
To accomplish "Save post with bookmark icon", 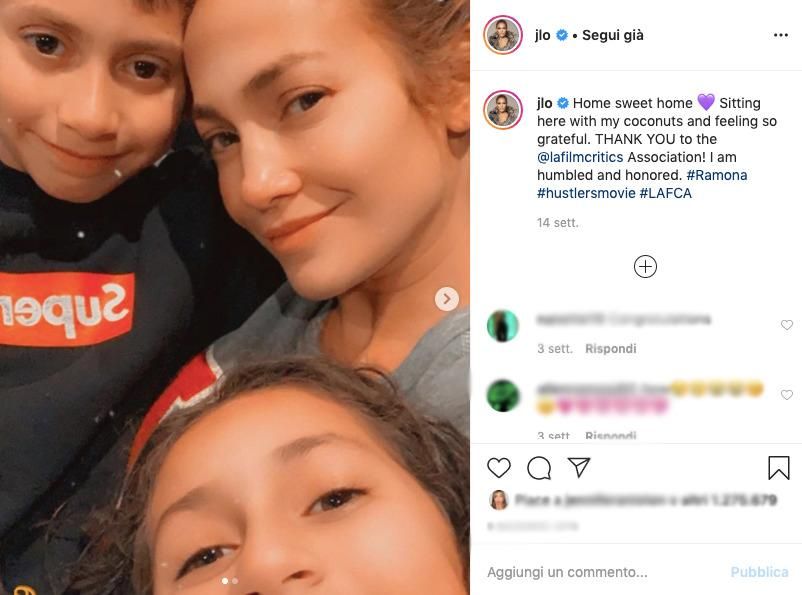I will coord(778,468).
